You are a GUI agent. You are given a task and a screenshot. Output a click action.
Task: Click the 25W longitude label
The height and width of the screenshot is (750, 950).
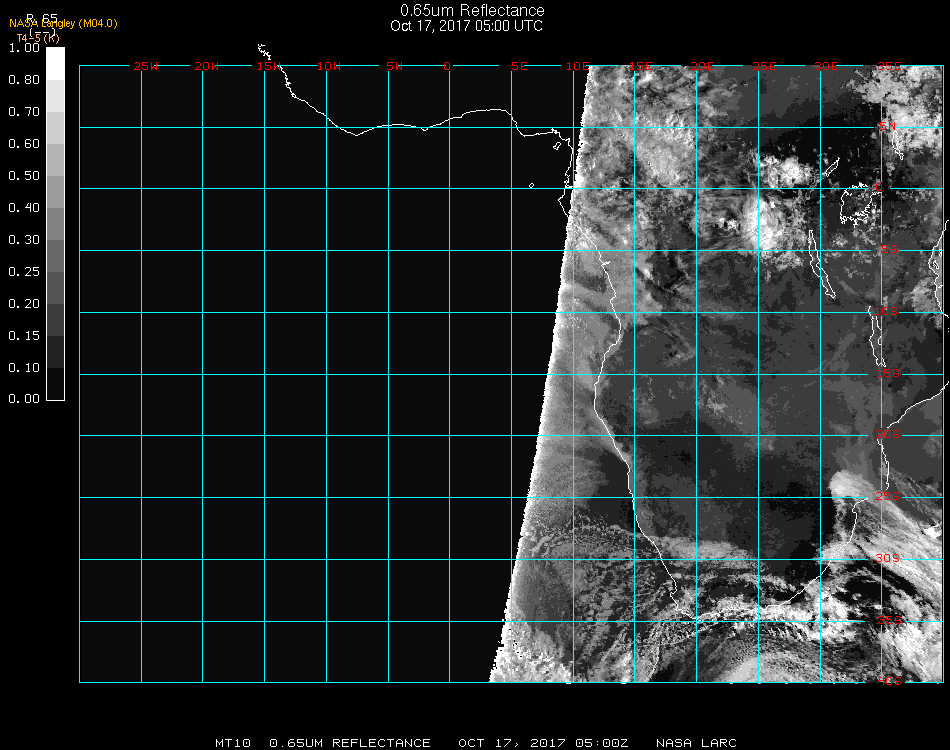click(146, 66)
